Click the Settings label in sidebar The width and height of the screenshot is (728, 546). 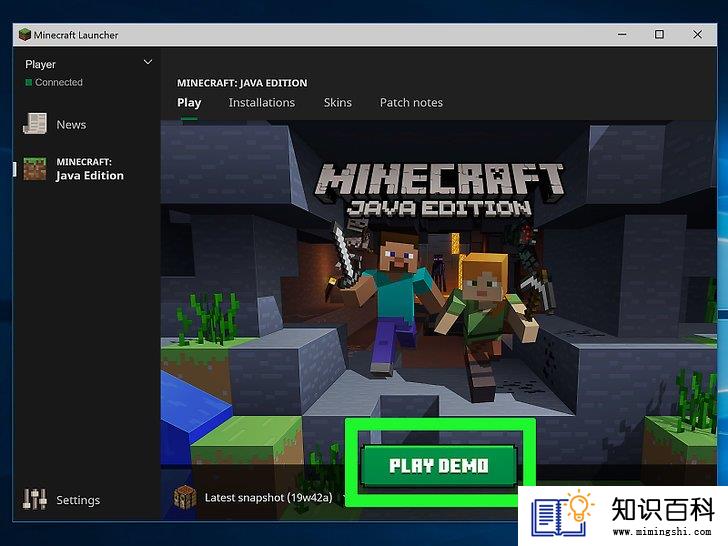point(78,500)
